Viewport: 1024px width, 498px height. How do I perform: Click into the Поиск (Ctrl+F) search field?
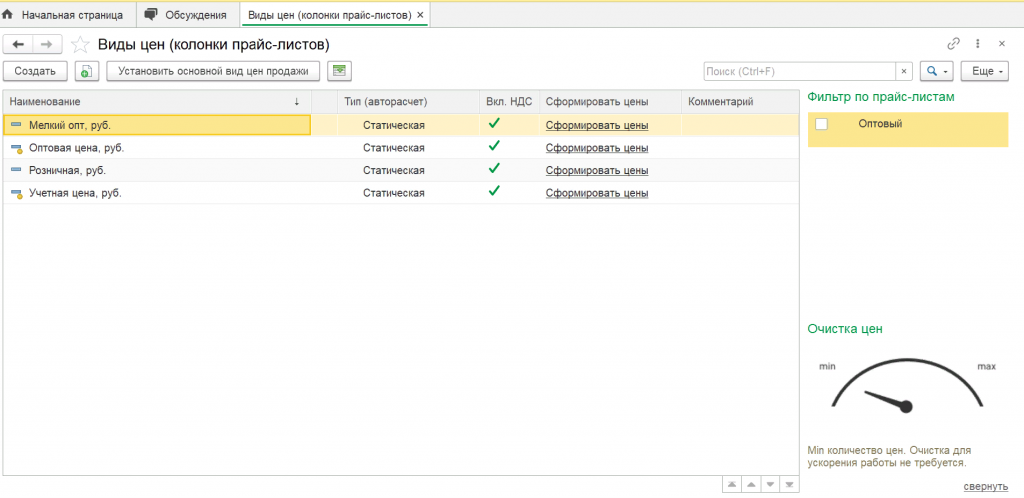pyautogui.click(x=799, y=71)
